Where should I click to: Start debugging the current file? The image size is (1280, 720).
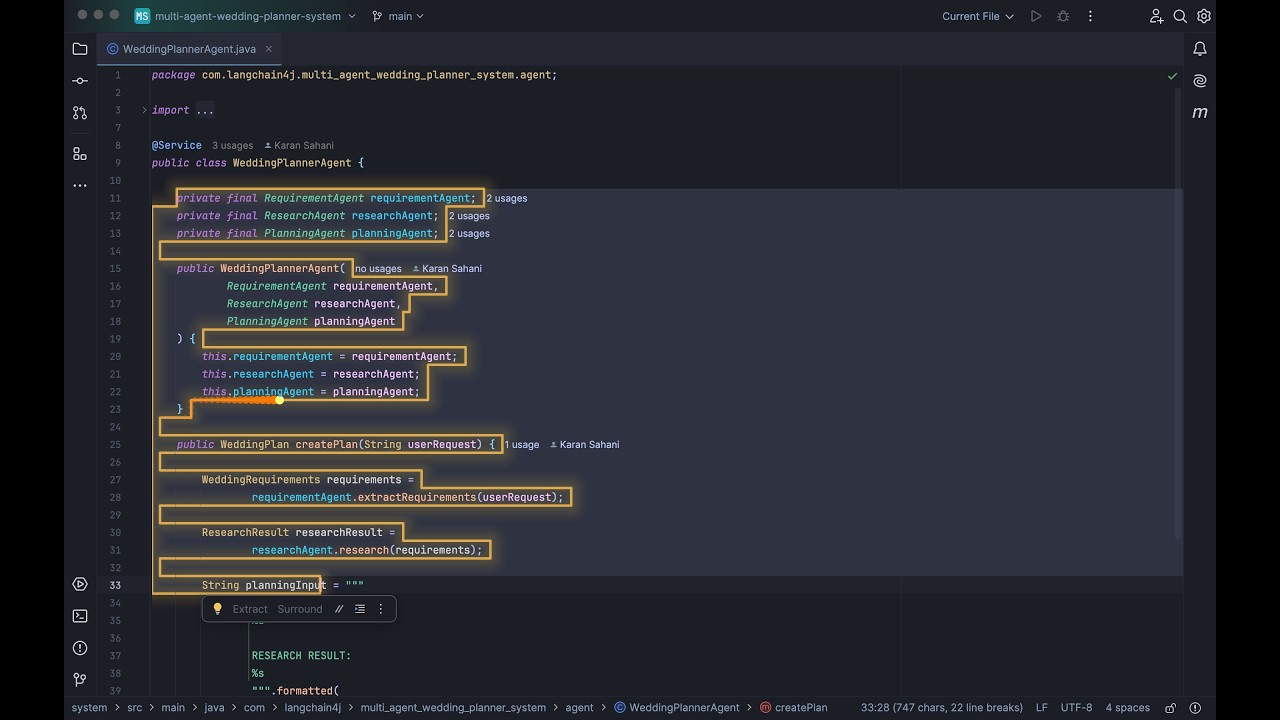pyautogui.click(x=1063, y=16)
